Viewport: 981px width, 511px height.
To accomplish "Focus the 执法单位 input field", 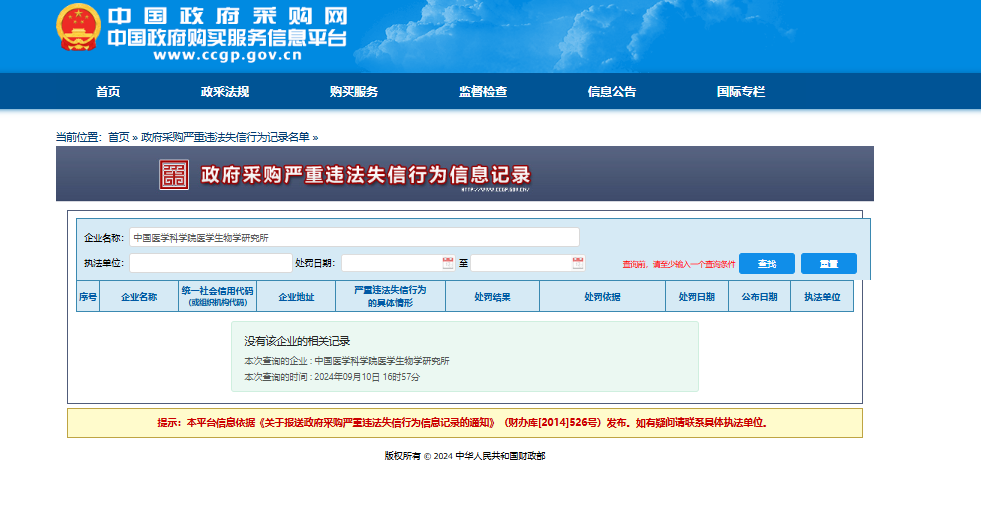I will 210,263.
